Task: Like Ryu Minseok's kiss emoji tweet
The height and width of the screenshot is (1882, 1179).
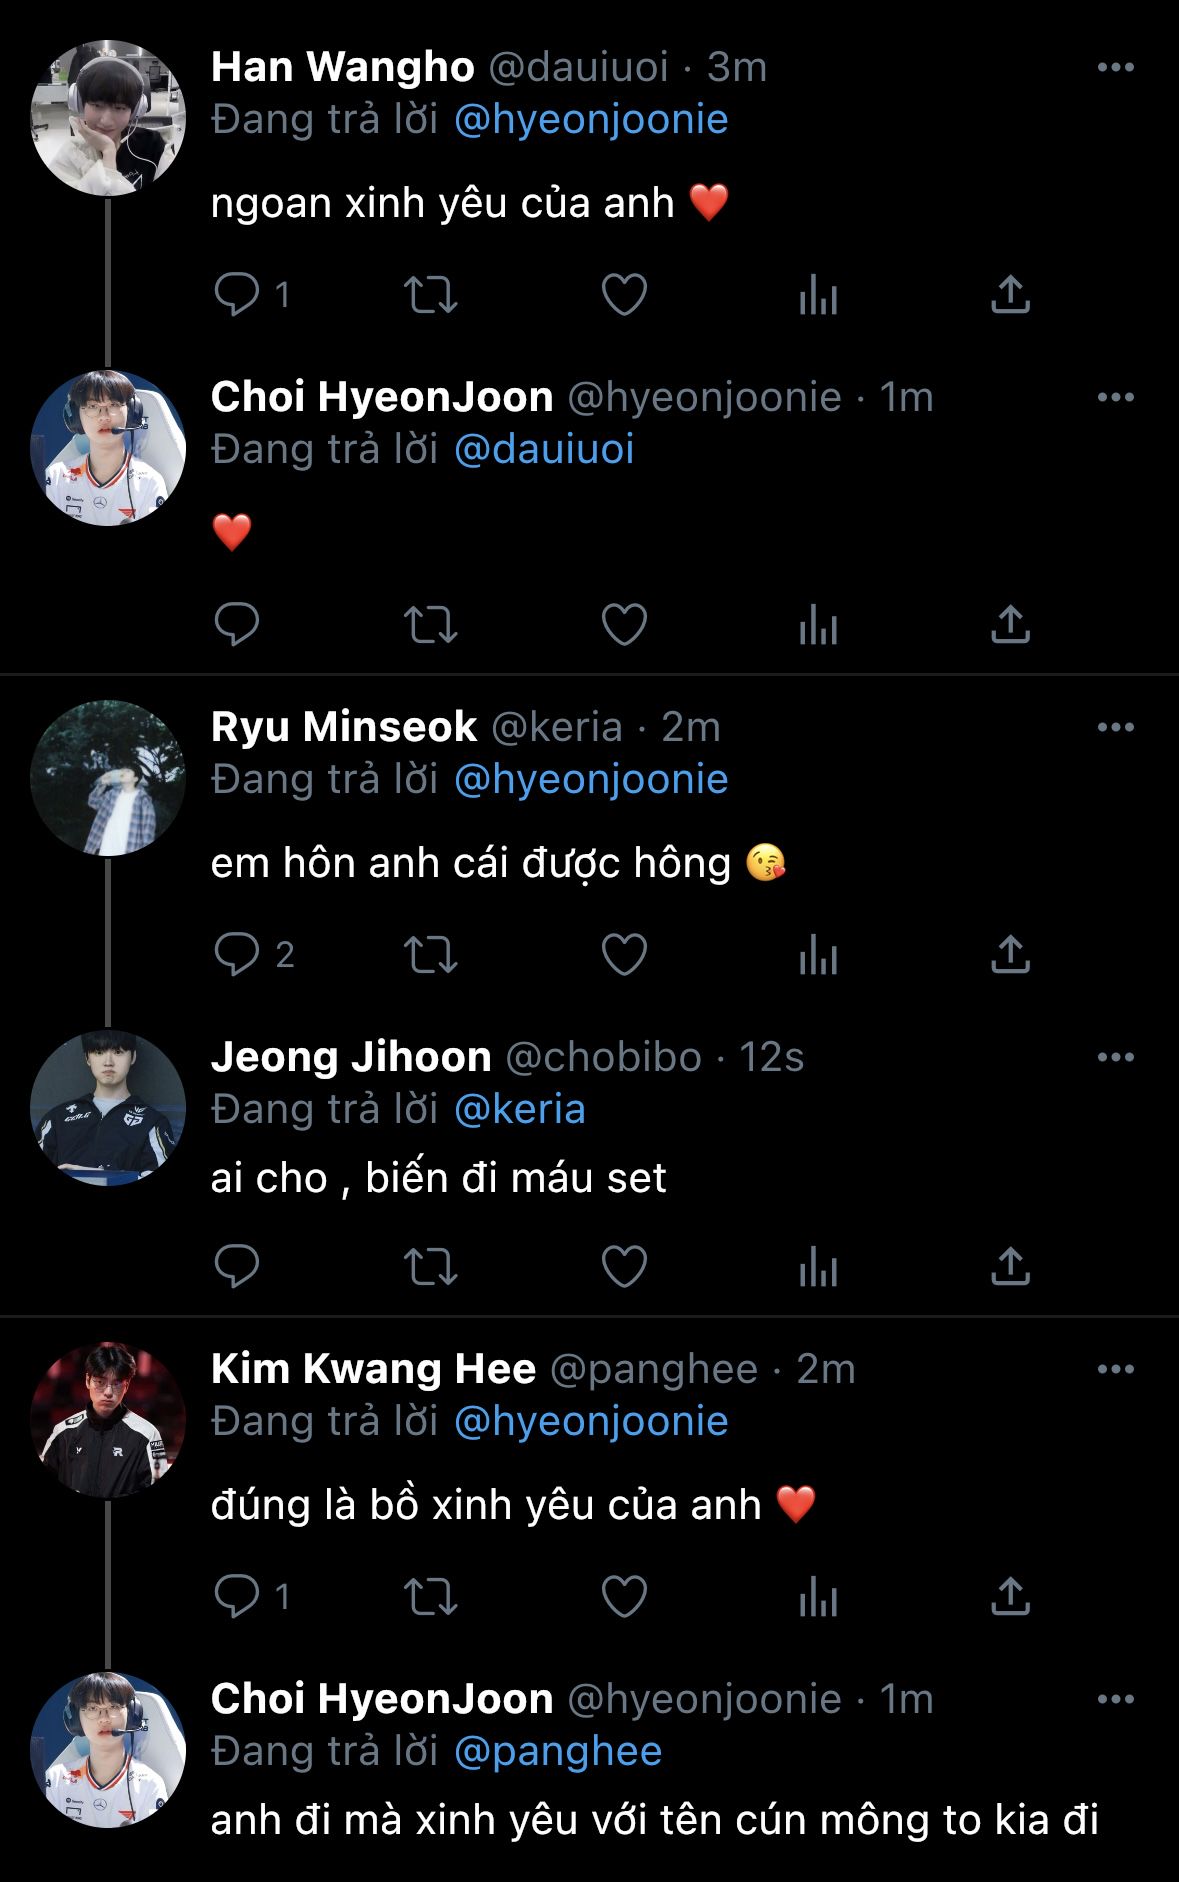Action: click(624, 955)
